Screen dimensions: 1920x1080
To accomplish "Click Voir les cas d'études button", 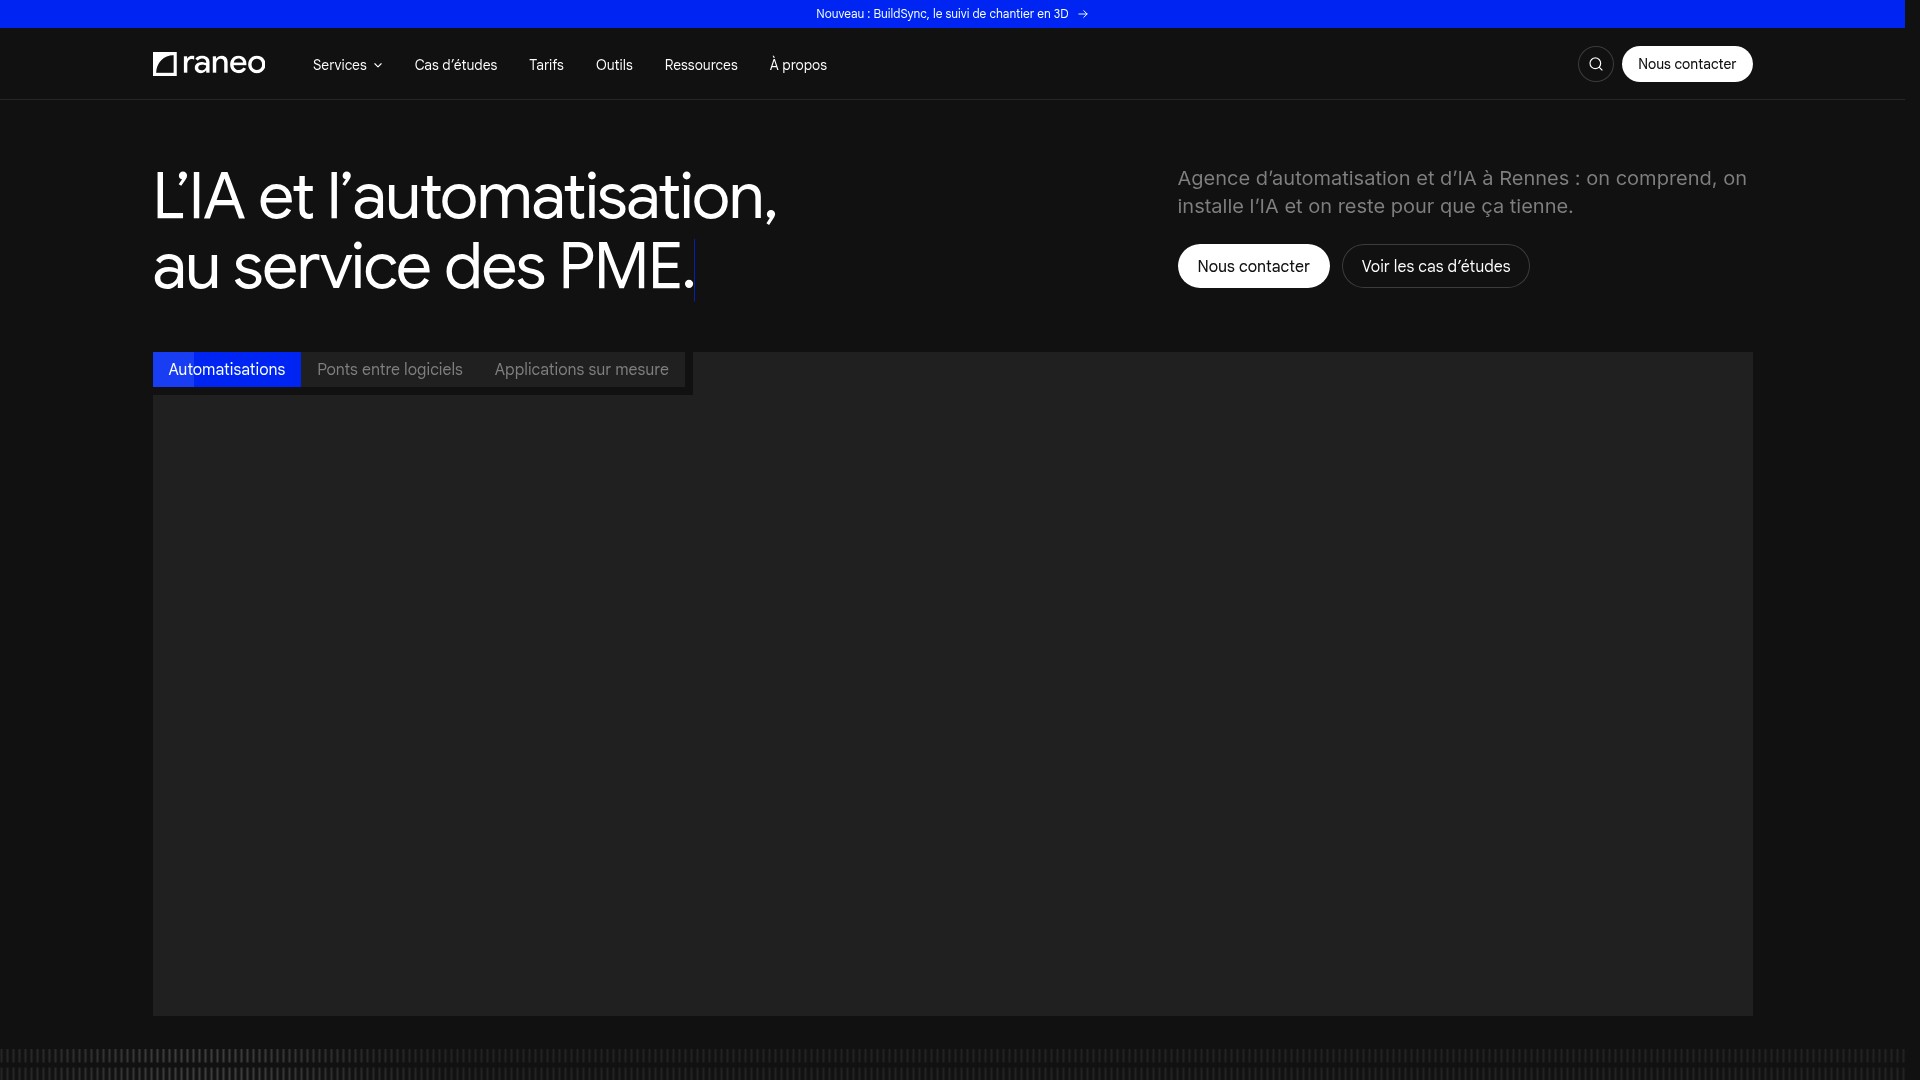I will [x=1436, y=266].
